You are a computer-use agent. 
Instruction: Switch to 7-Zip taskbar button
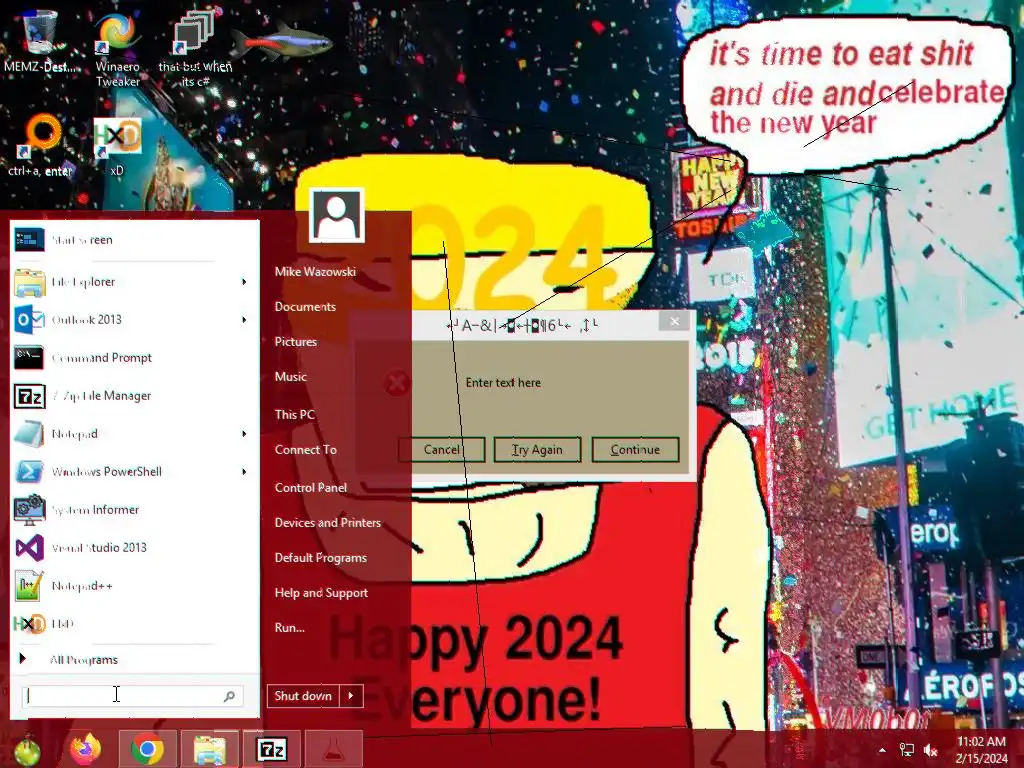[272, 749]
